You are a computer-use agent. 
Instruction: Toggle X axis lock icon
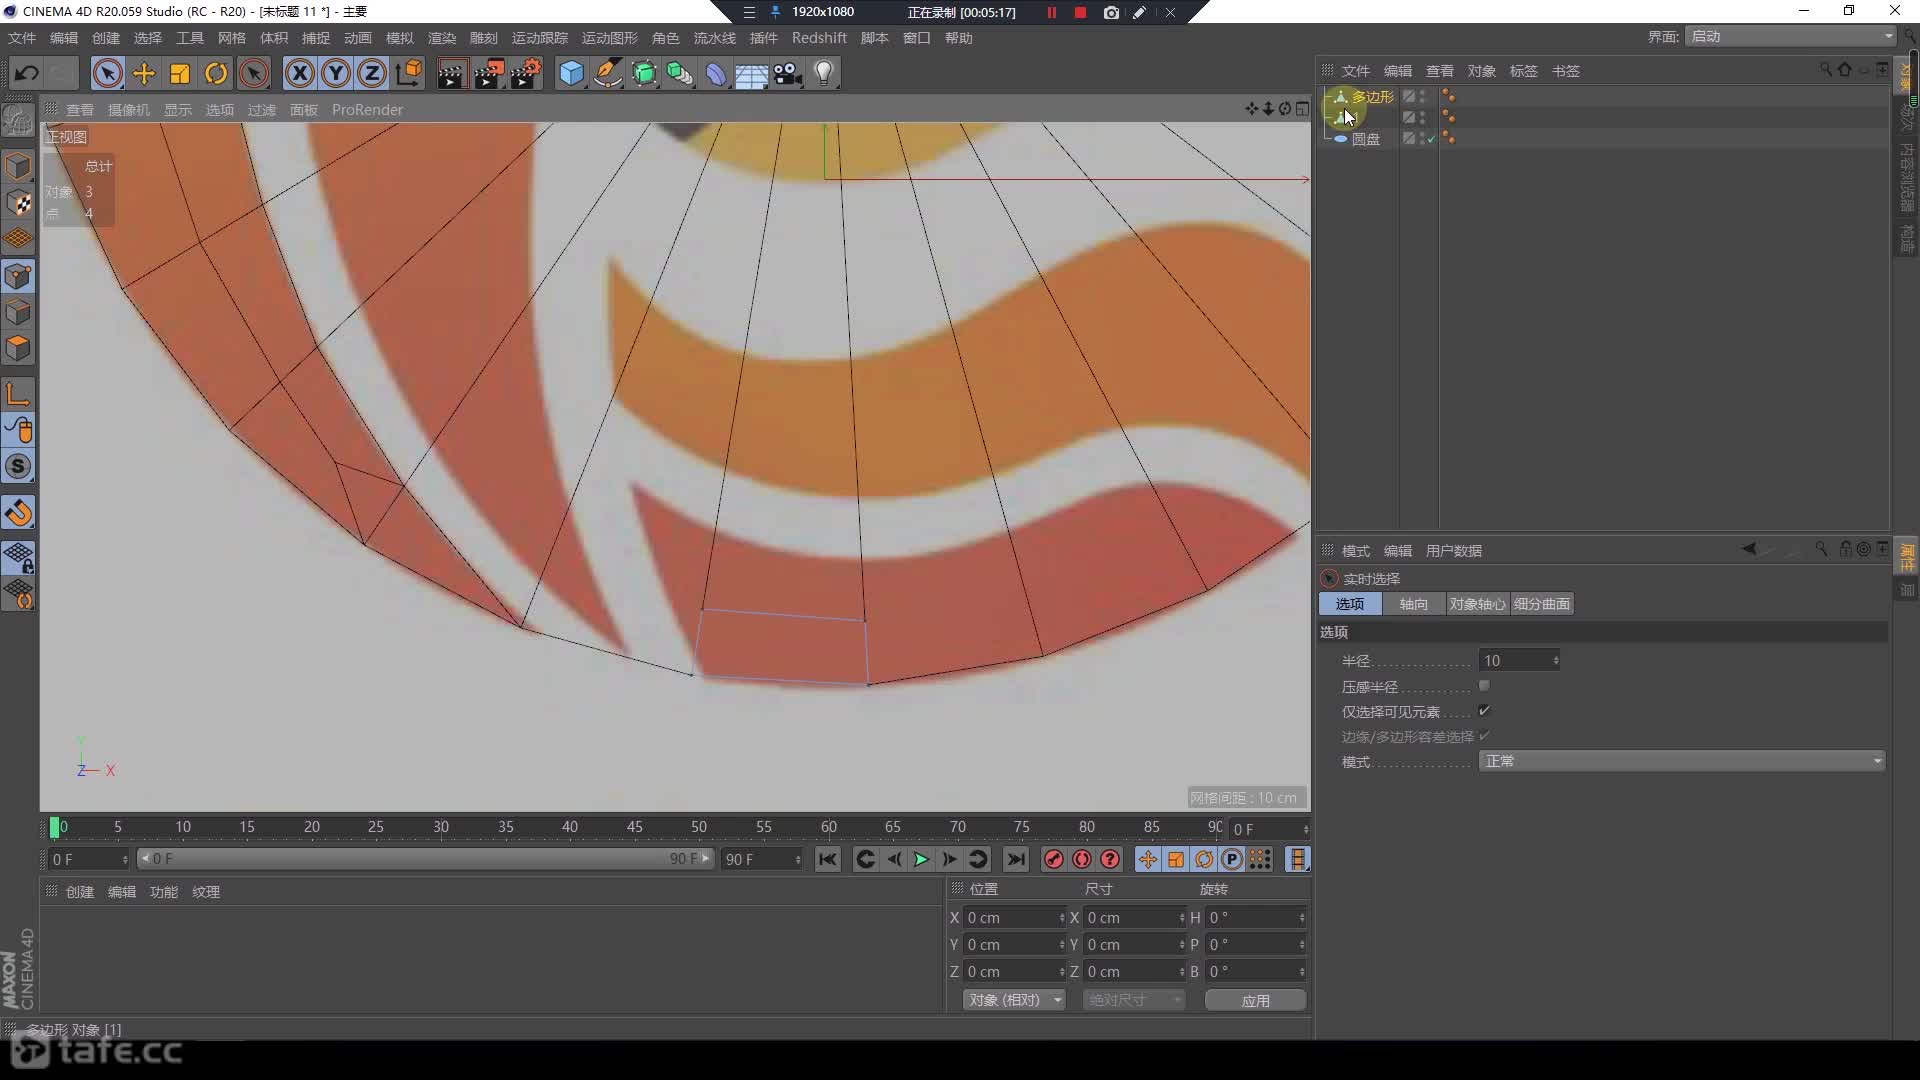299,73
